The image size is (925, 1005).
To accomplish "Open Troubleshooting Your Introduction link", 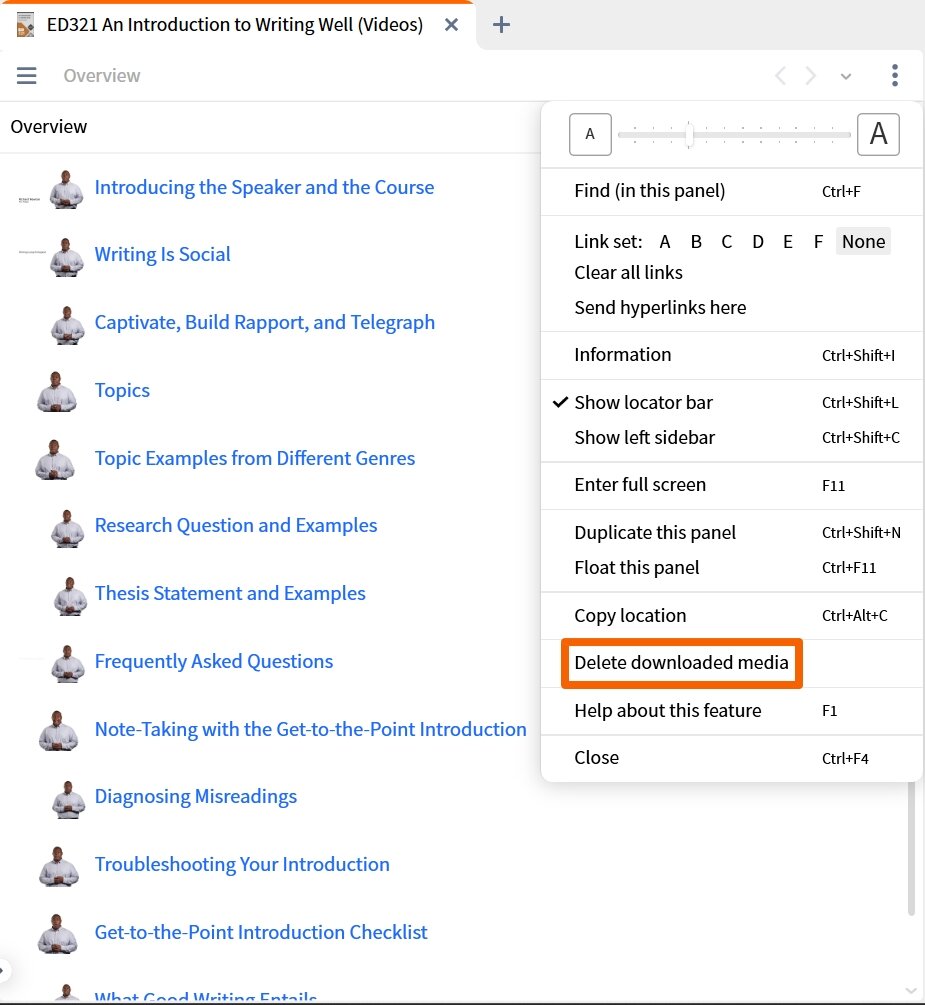I will coord(242,865).
